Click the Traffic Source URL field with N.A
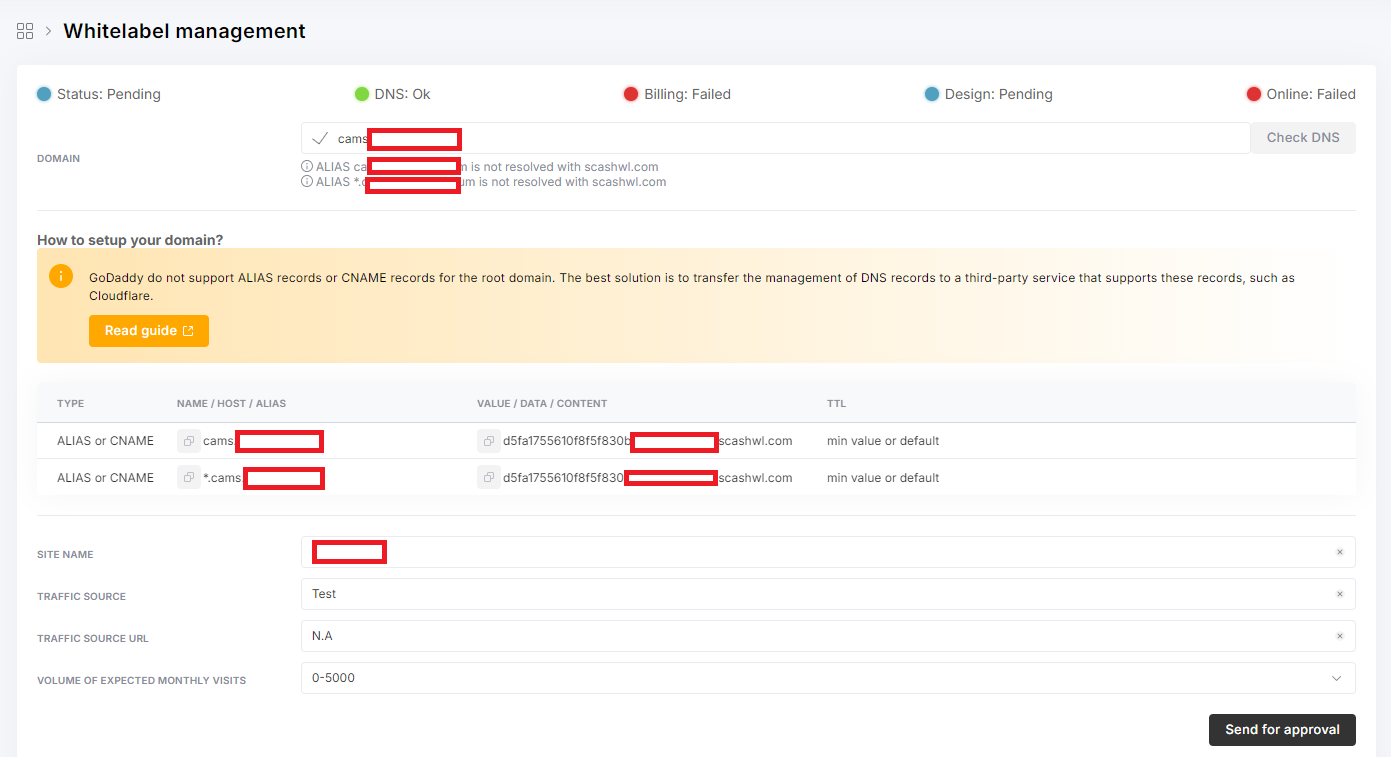Image resolution: width=1391 pixels, height=757 pixels. [800, 636]
